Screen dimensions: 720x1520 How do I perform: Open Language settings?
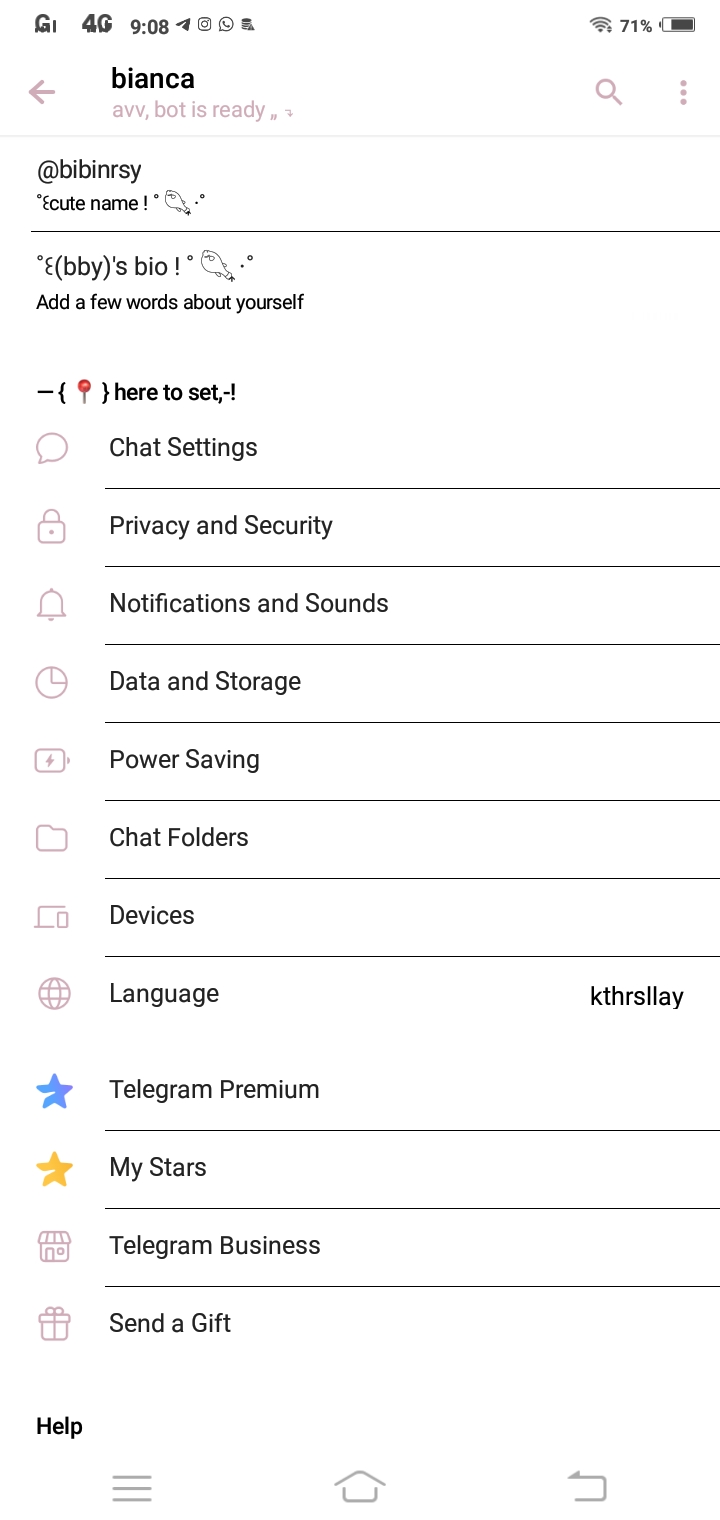click(x=164, y=994)
